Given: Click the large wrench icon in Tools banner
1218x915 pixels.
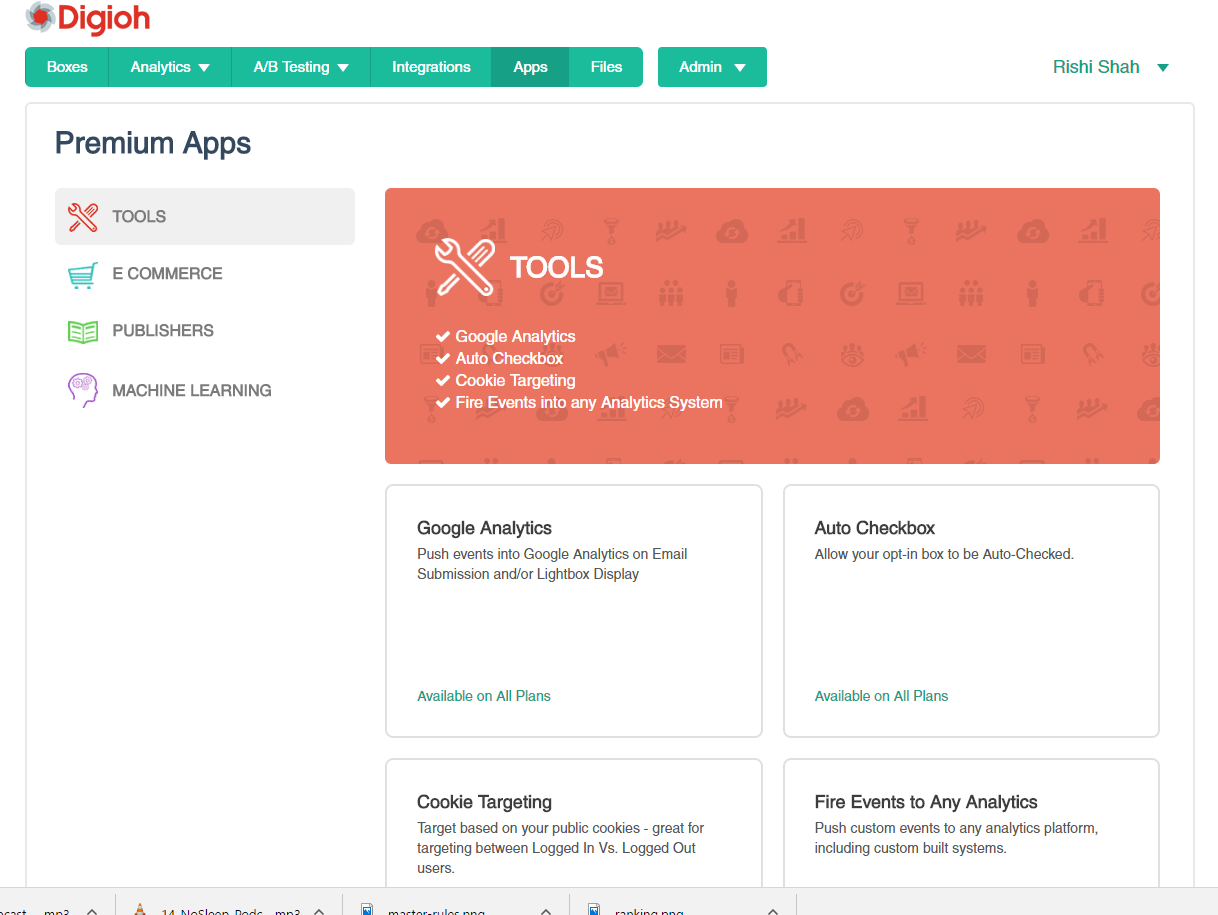Looking at the screenshot, I should point(465,266).
